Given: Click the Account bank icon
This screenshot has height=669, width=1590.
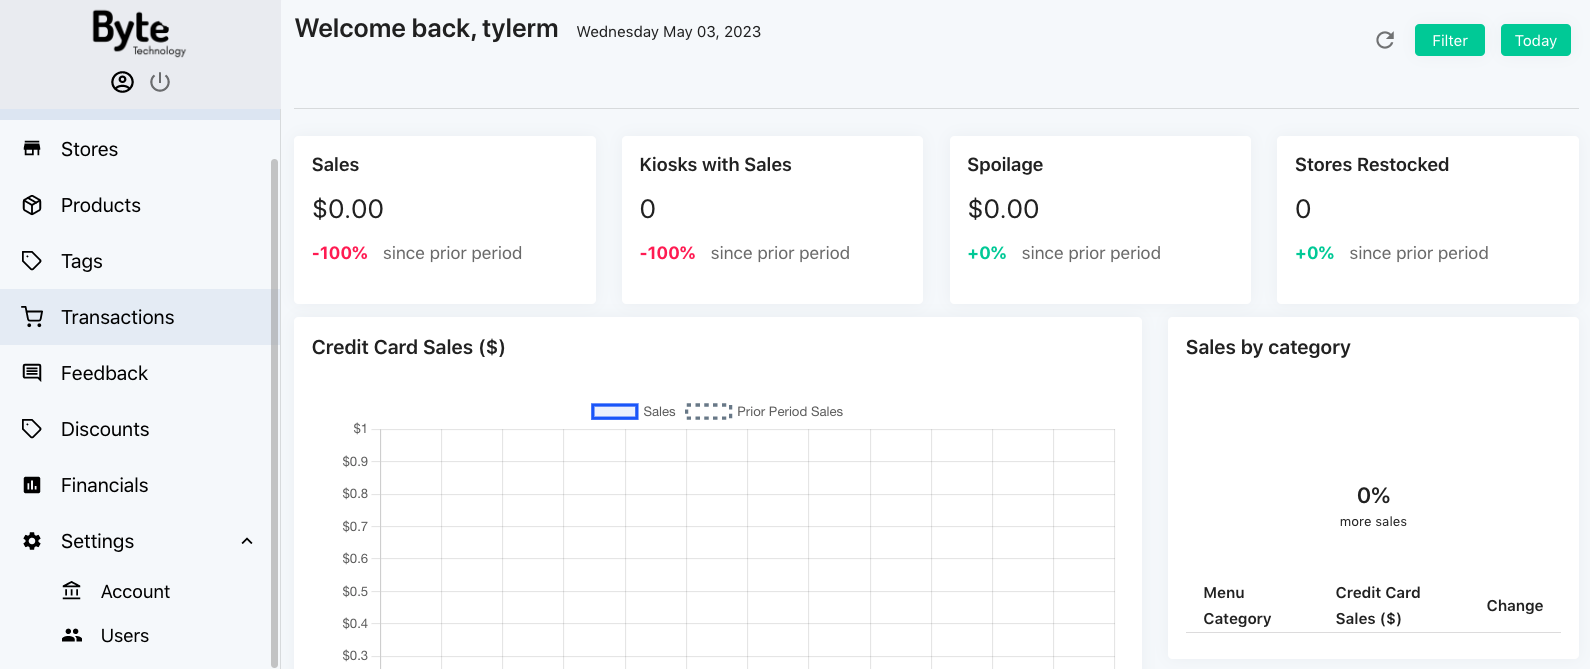Looking at the screenshot, I should tap(72, 591).
